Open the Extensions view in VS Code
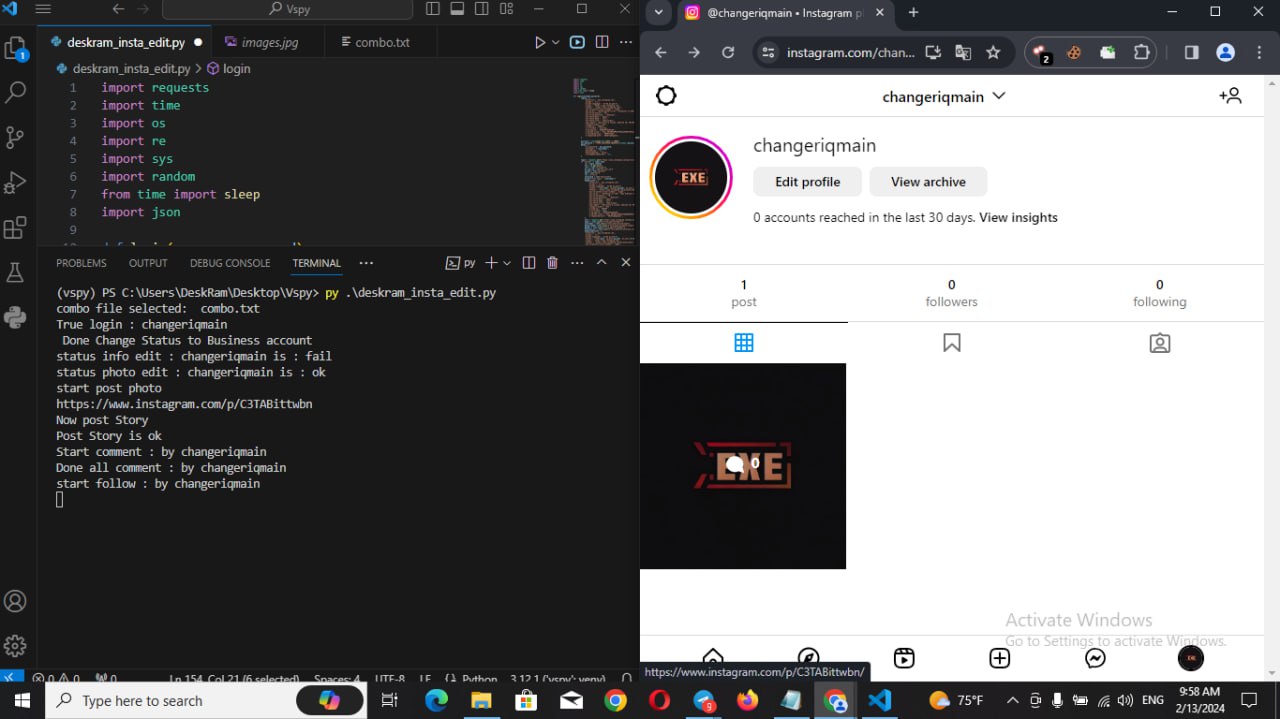 (15, 228)
